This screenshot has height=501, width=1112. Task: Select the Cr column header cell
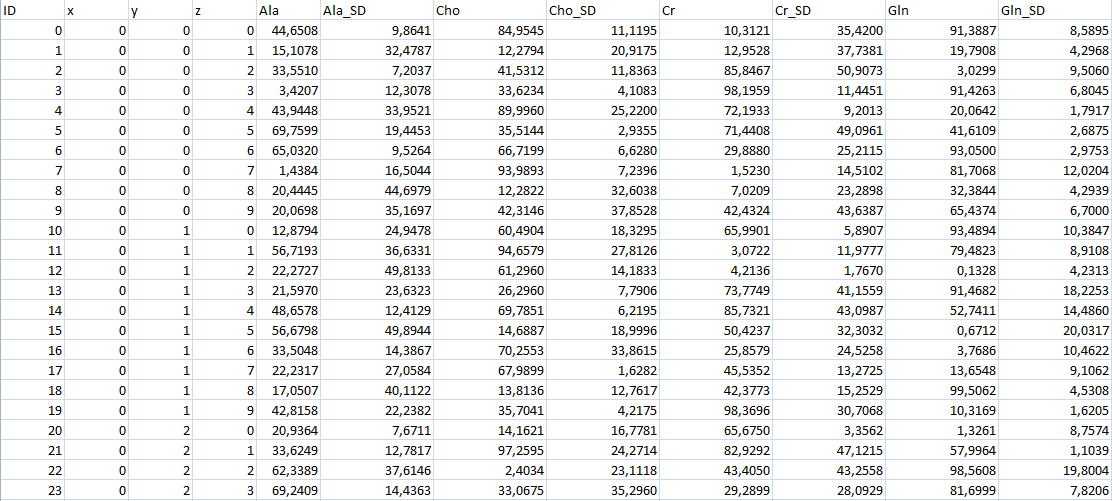(x=714, y=11)
